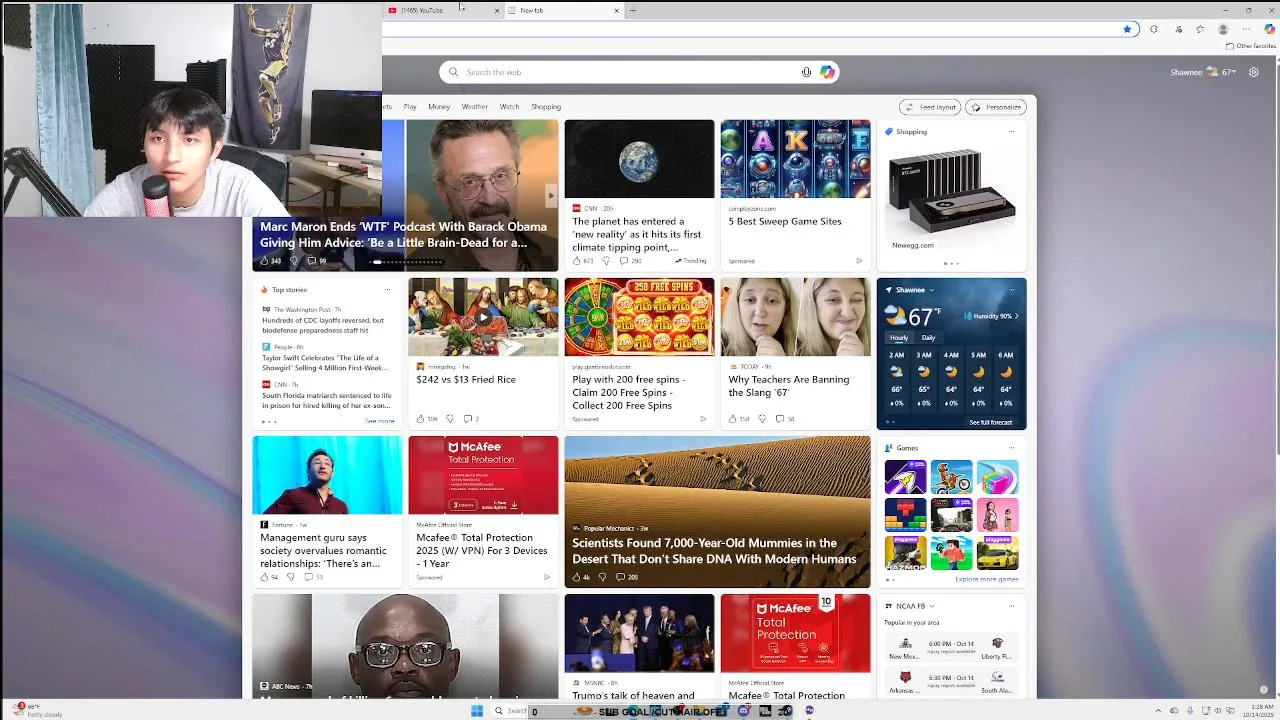Switch weather card to Daily view
The width and height of the screenshot is (1280, 720).
click(928, 338)
